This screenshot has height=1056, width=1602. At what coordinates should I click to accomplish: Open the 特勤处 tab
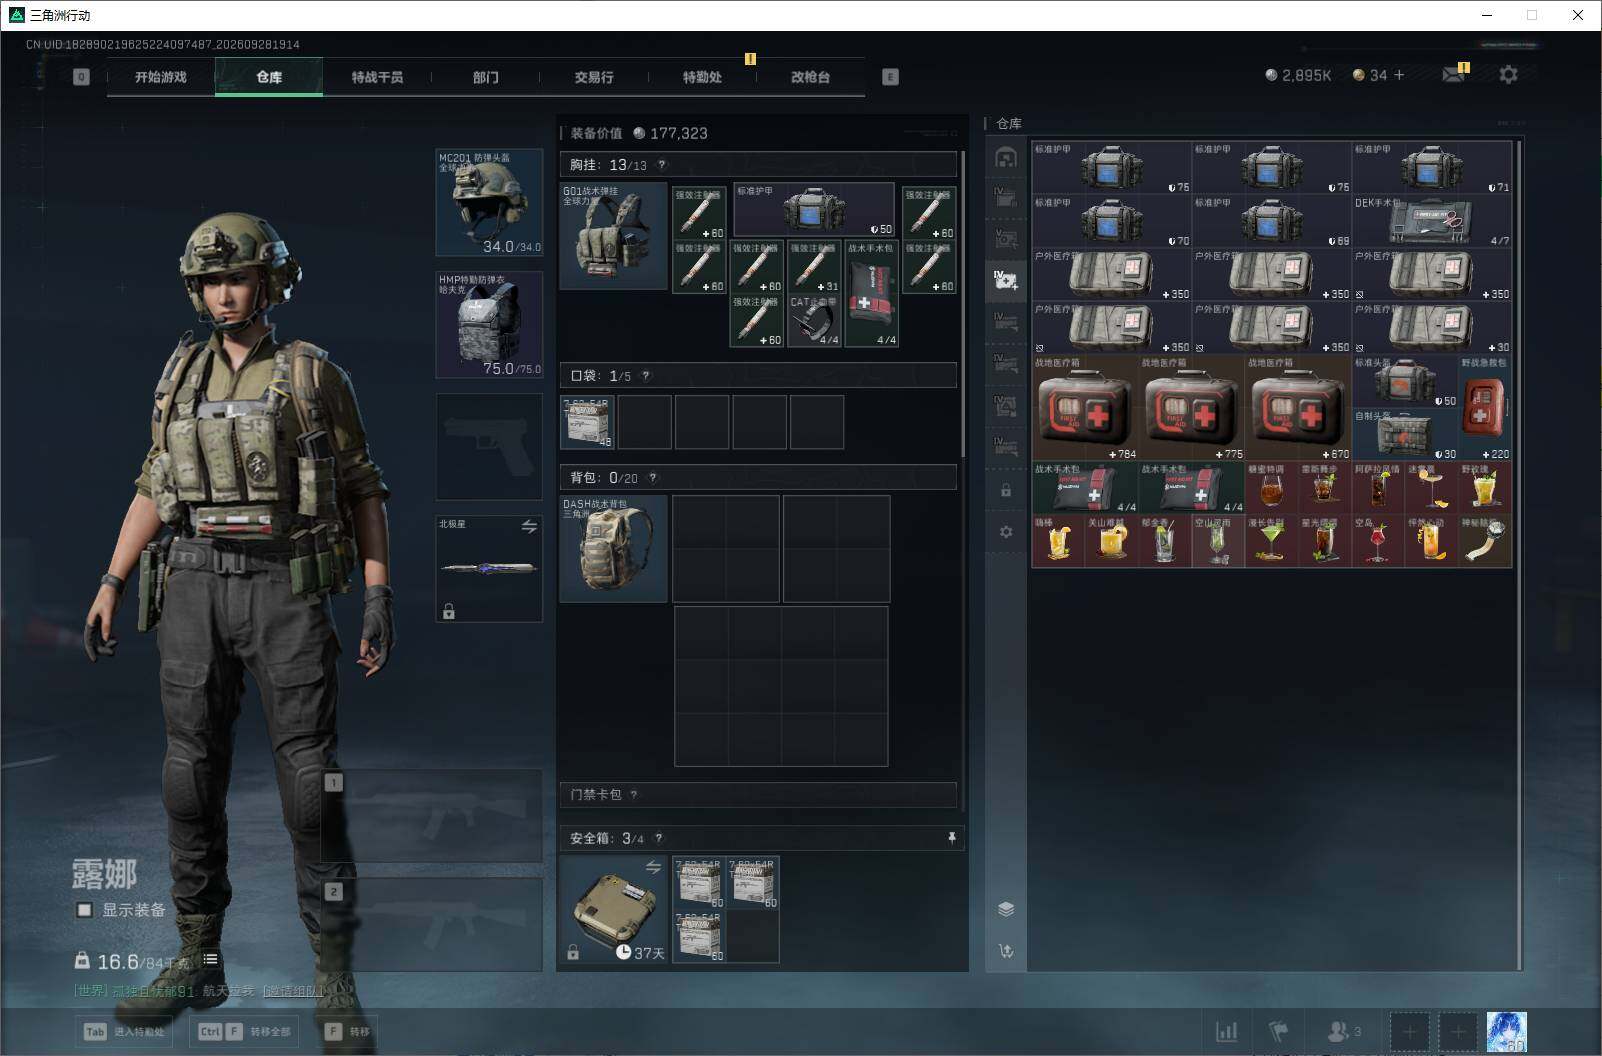702,77
